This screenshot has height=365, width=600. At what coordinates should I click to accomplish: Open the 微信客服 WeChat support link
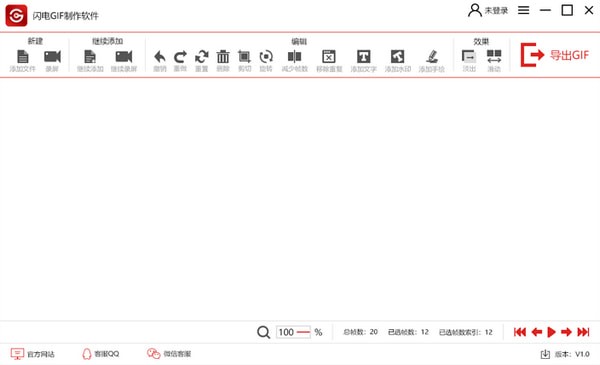pos(169,354)
